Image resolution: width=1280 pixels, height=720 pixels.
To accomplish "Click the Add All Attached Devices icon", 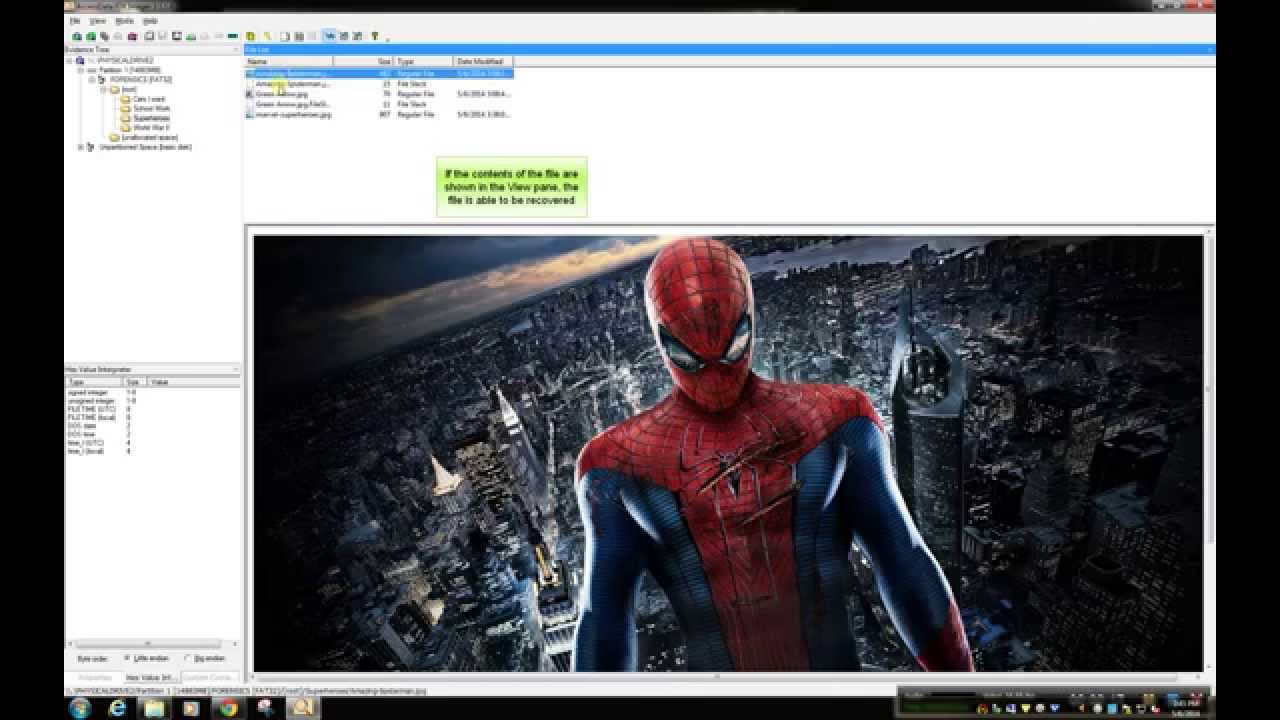I will [x=91, y=36].
